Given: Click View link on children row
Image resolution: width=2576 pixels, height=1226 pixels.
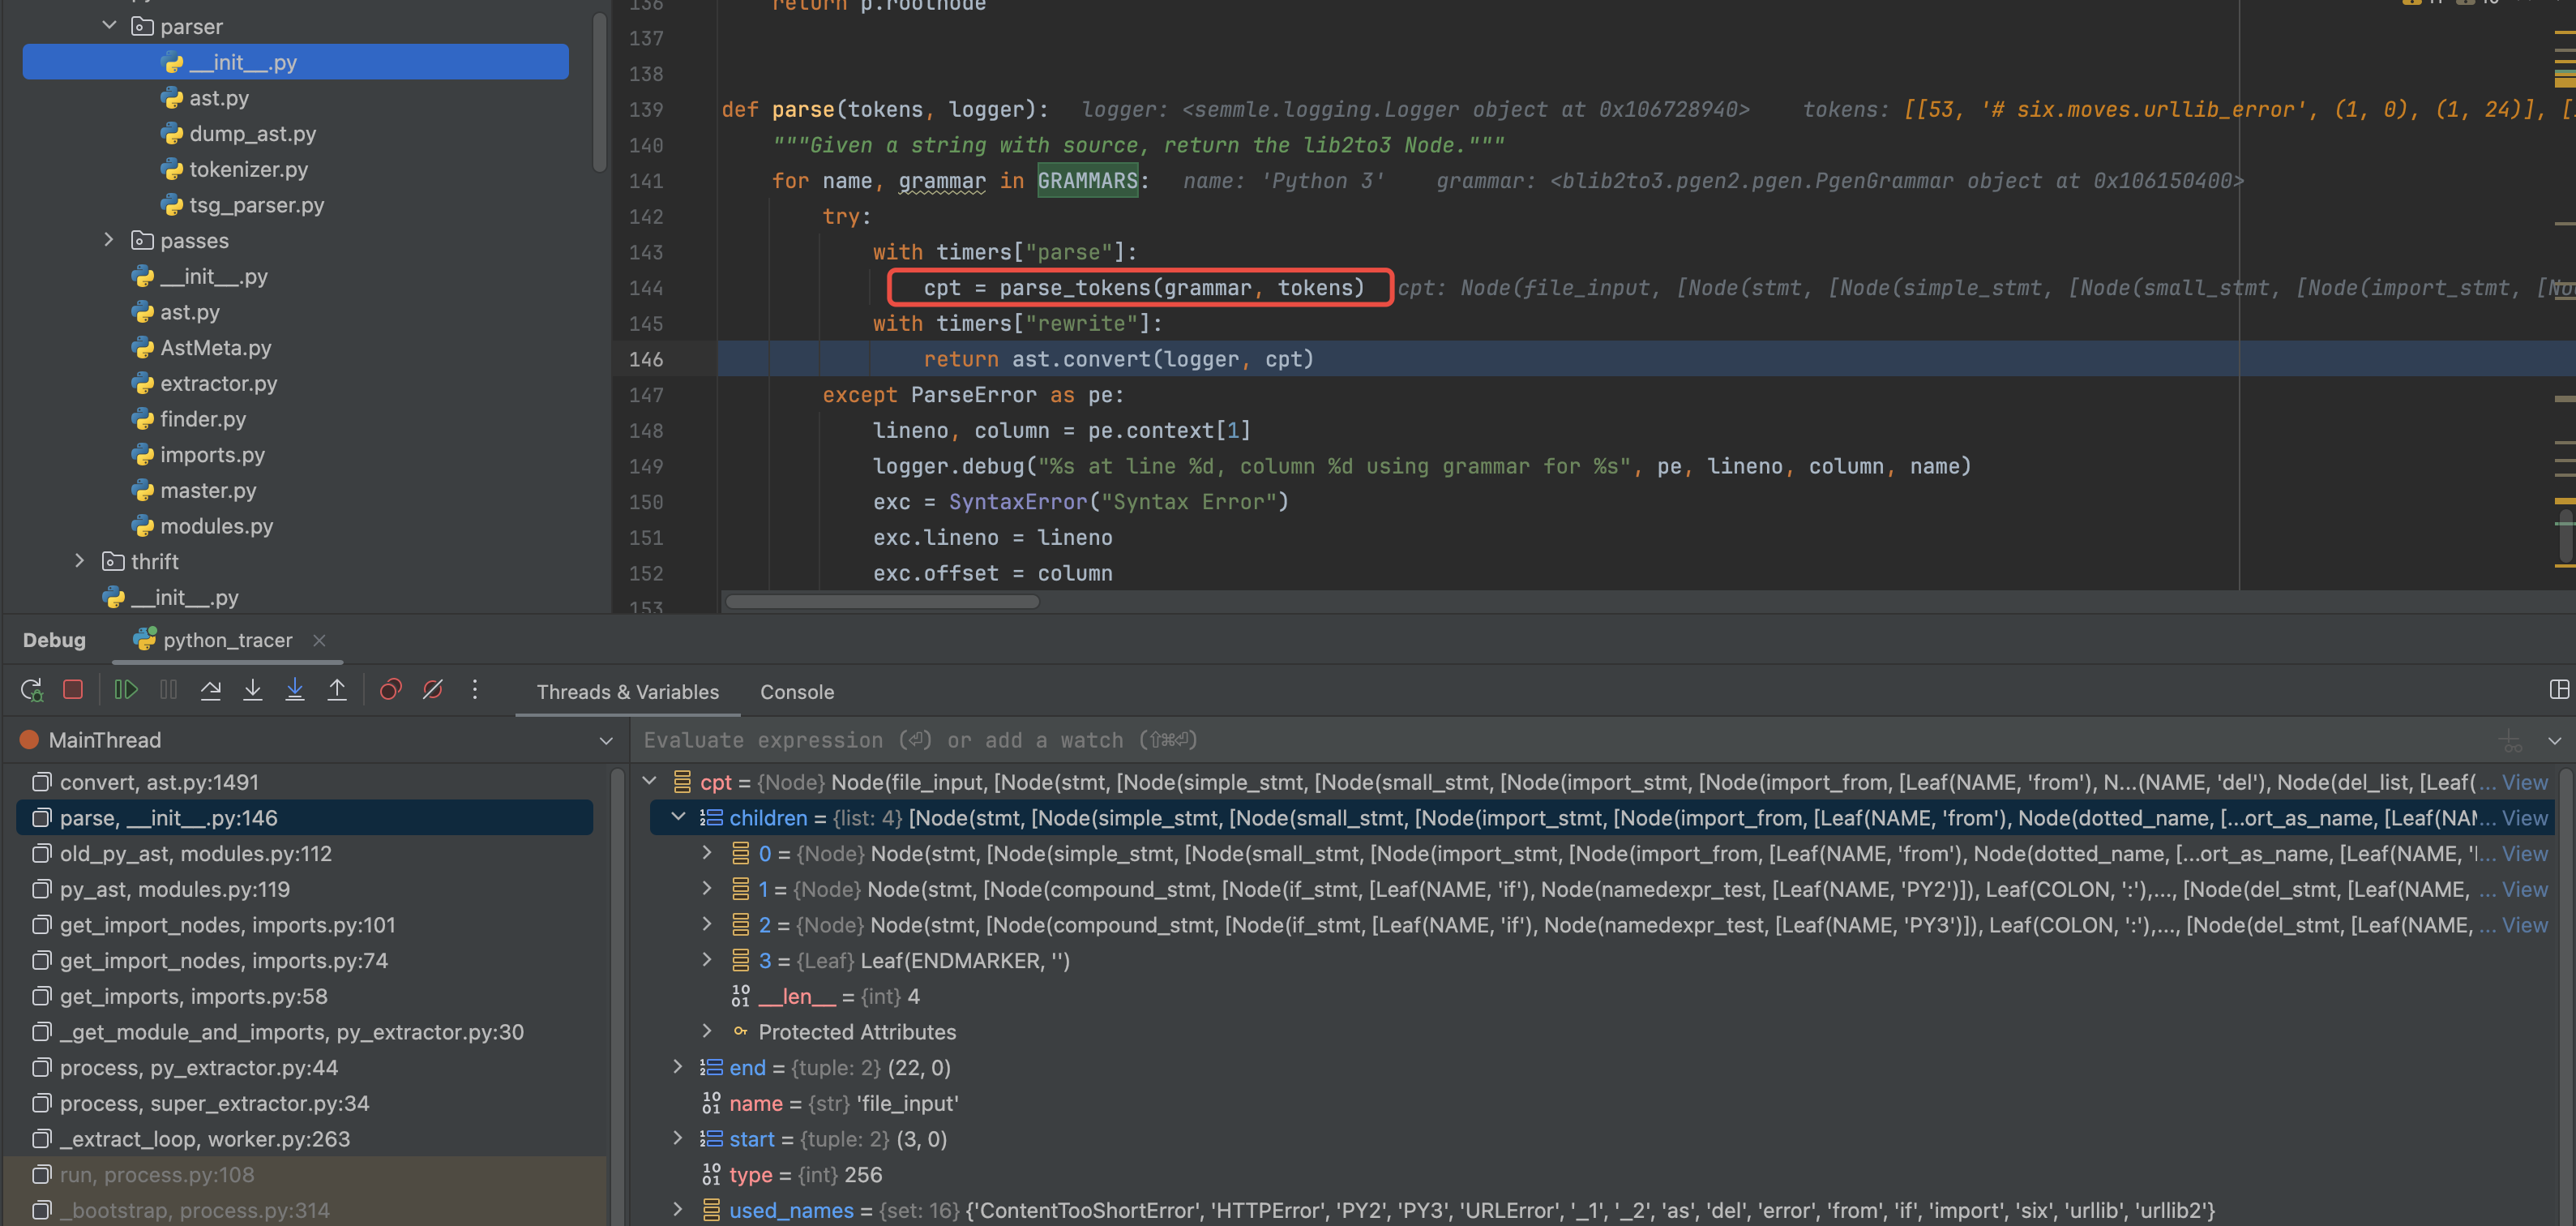Looking at the screenshot, I should coord(2524,818).
